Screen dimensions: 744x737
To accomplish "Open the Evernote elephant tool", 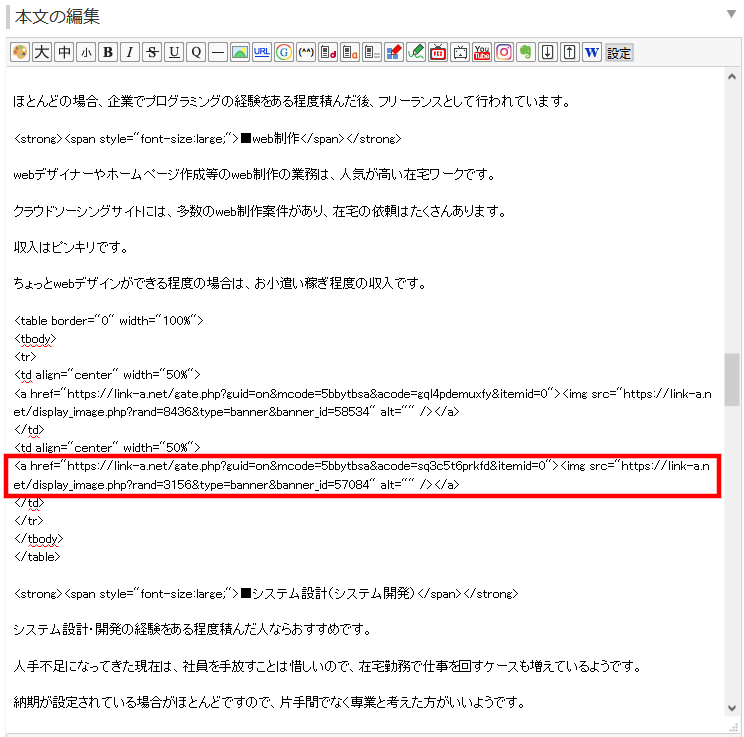I will pyautogui.click(x=526, y=52).
